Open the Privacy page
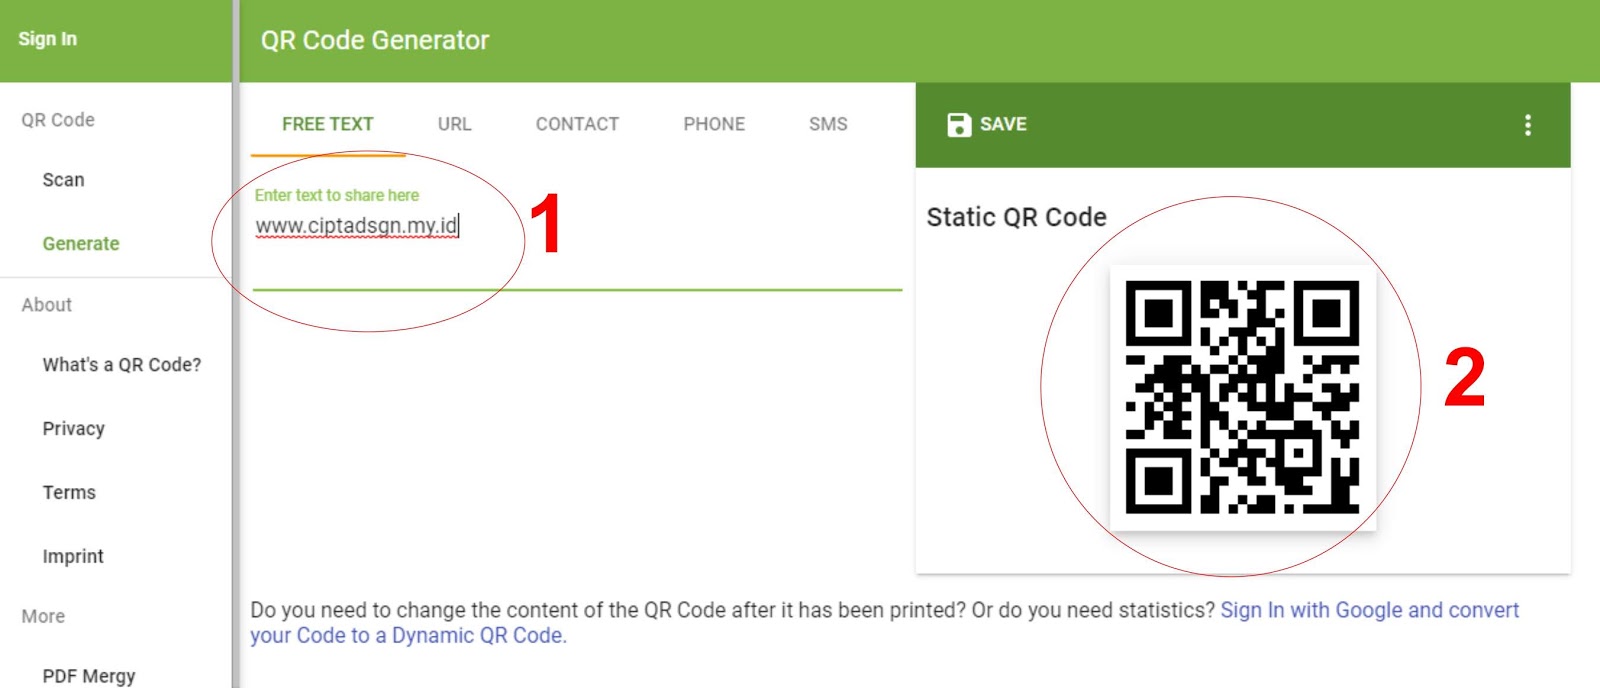Viewport: 1600px width, 688px height. pos(74,429)
